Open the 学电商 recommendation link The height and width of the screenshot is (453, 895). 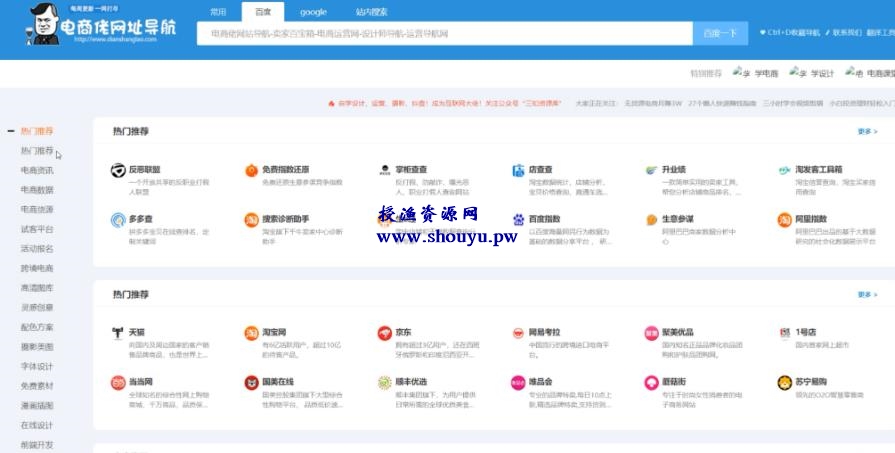pyautogui.click(x=755, y=73)
